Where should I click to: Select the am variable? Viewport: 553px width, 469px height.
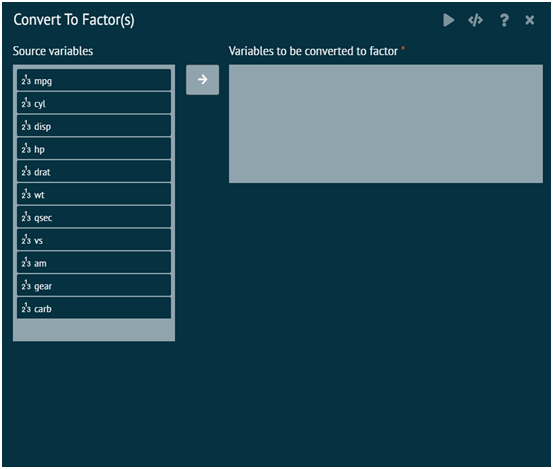[x=94, y=262]
